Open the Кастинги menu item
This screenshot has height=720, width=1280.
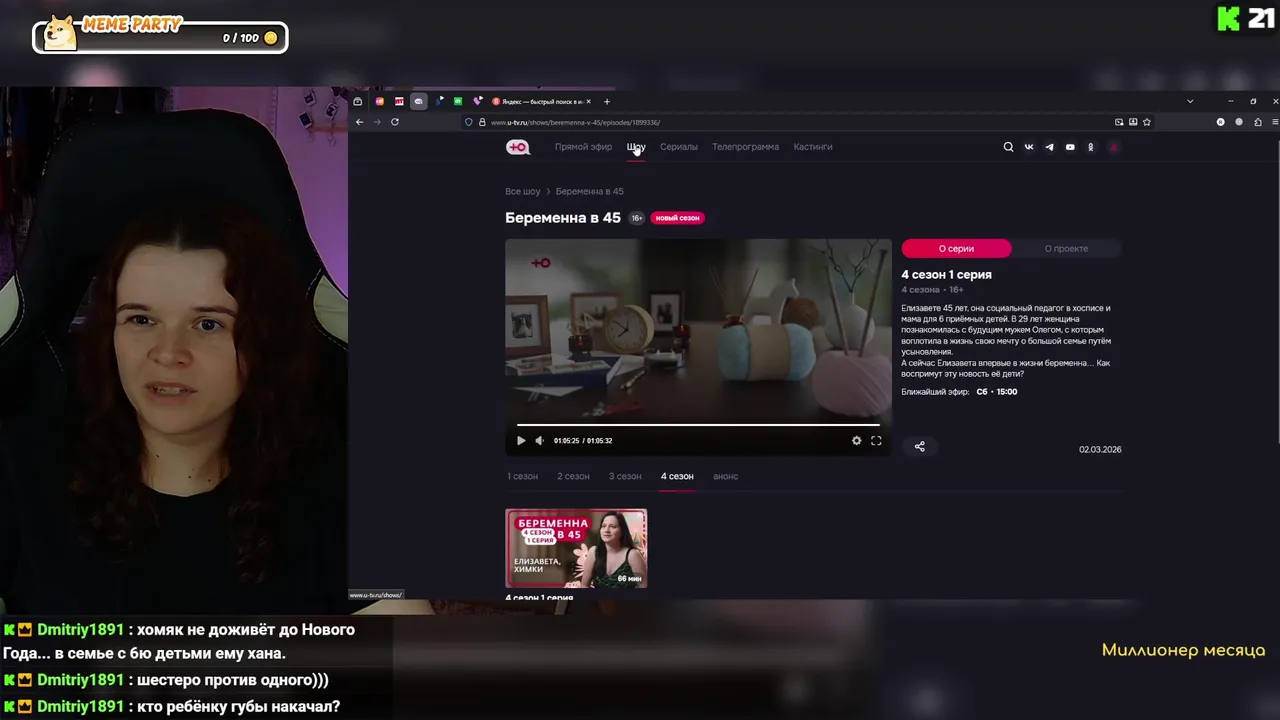pos(813,147)
